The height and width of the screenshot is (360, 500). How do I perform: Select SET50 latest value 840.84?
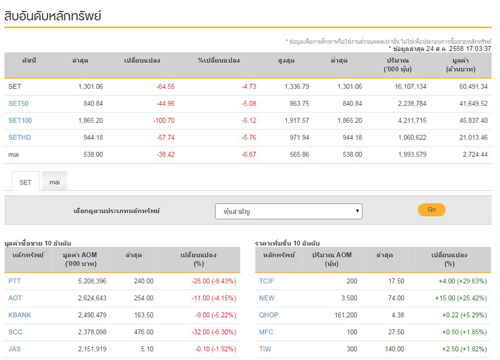(x=93, y=104)
